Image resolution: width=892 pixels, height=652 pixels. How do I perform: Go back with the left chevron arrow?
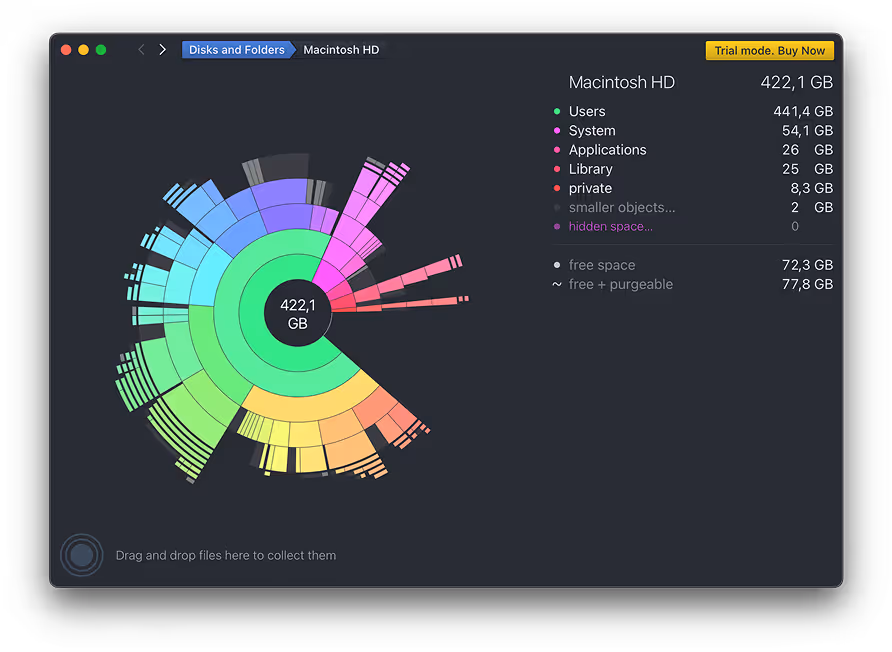[x=142, y=50]
